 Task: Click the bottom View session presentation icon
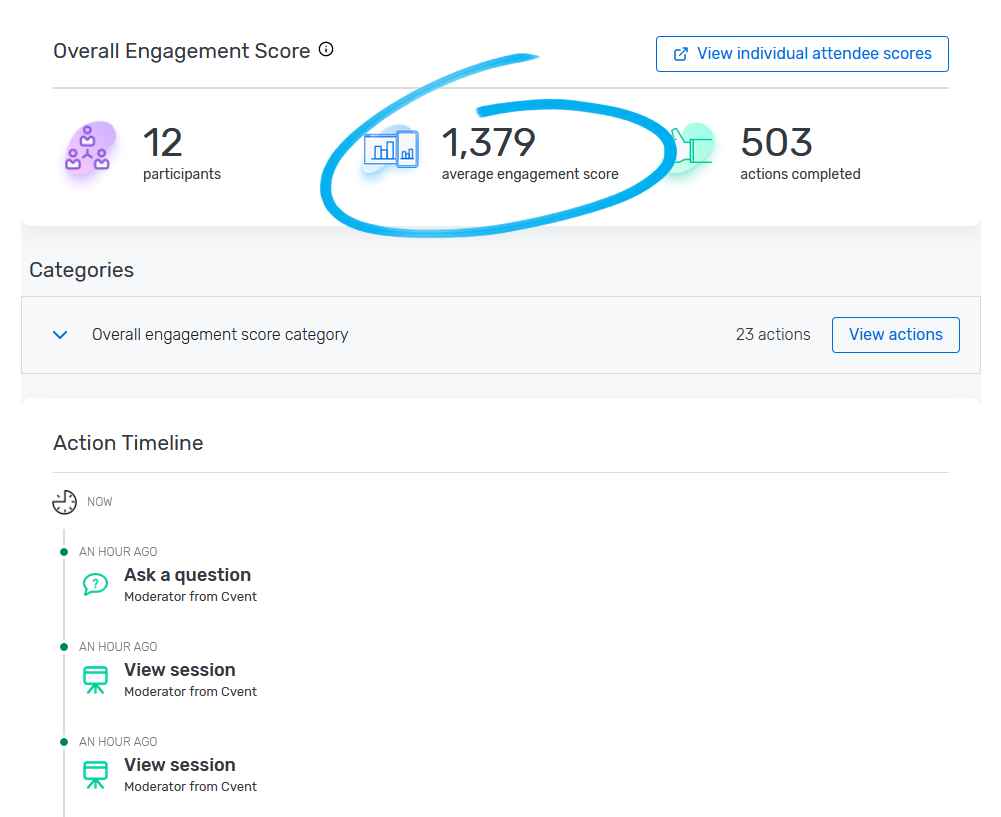click(95, 774)
